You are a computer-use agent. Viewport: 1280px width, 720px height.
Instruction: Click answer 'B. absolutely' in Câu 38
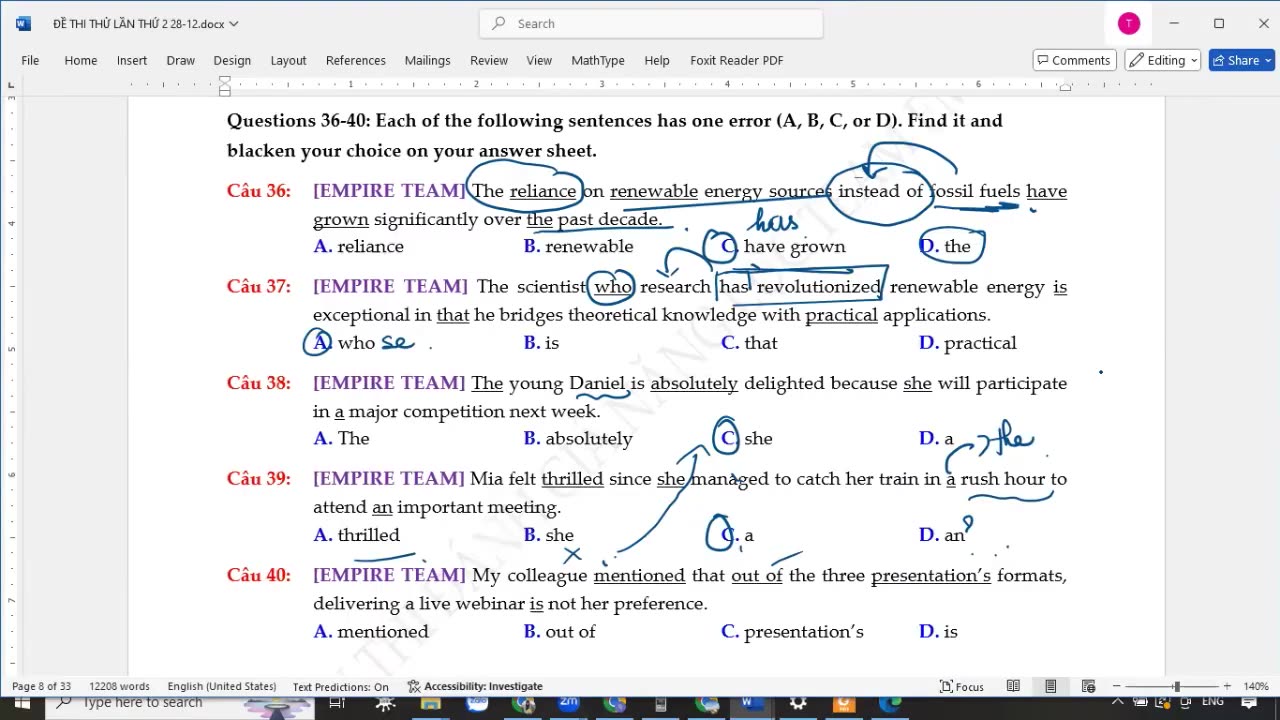pos(578,439)
